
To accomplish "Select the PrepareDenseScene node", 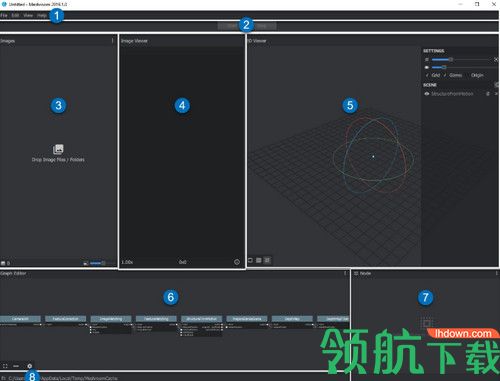I will pyautogui.click(x=247, y=319).
